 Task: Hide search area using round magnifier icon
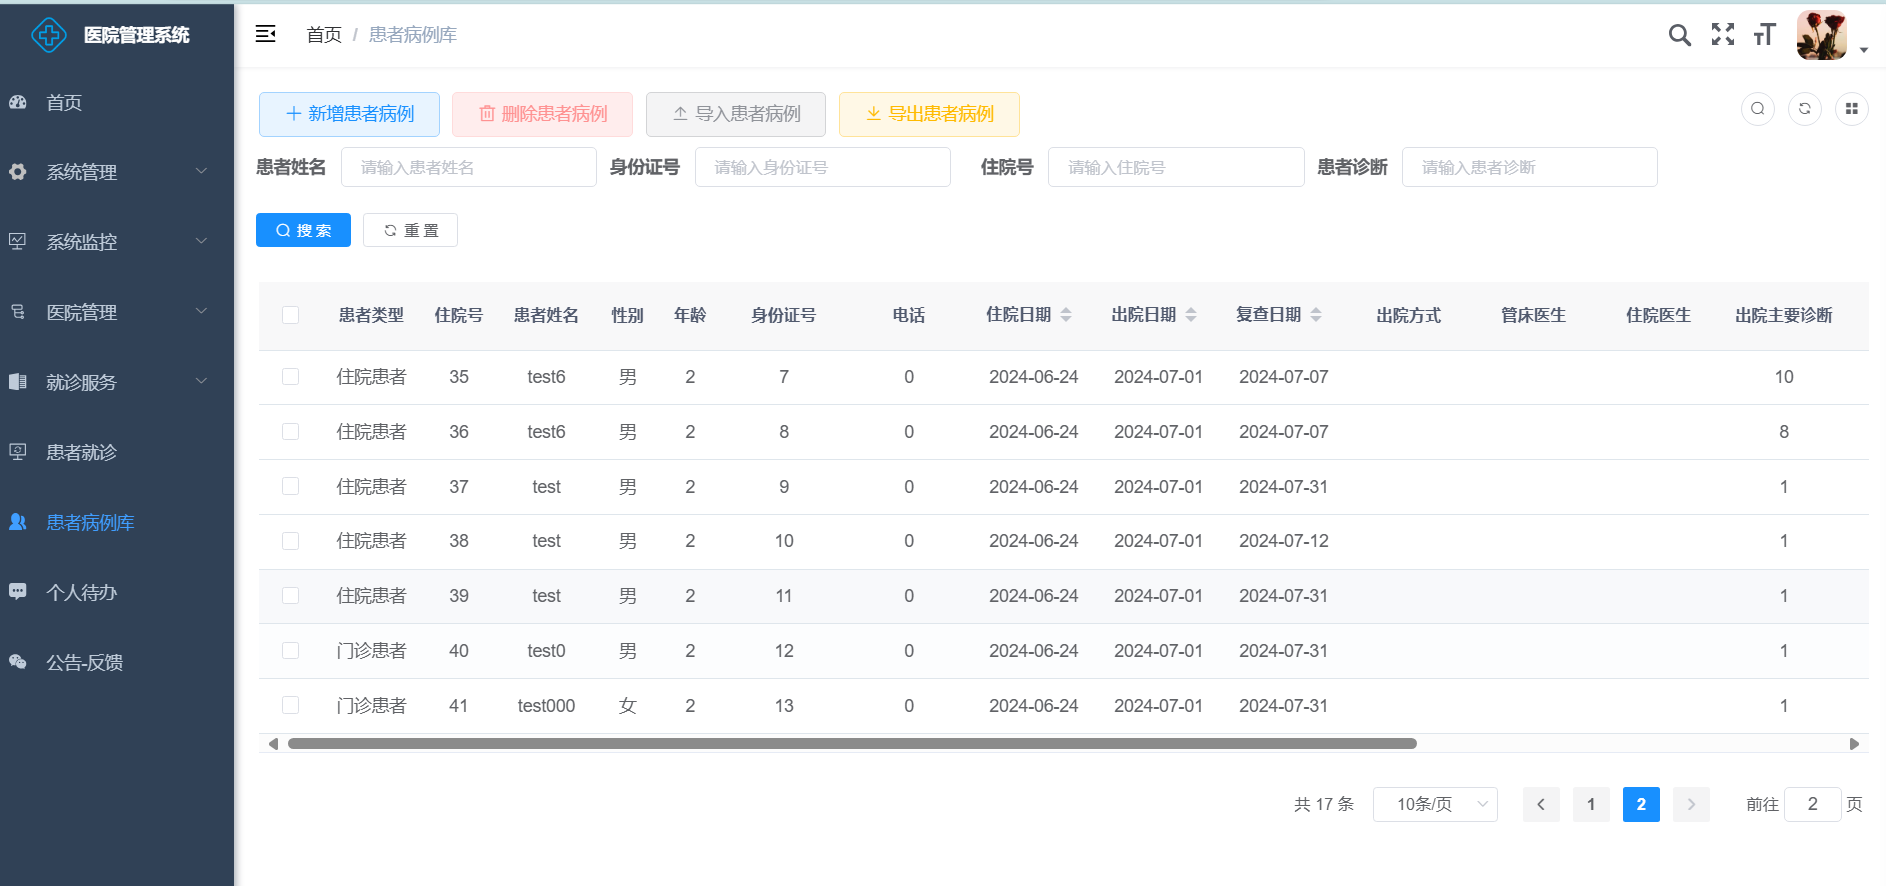click(1757, 108)
